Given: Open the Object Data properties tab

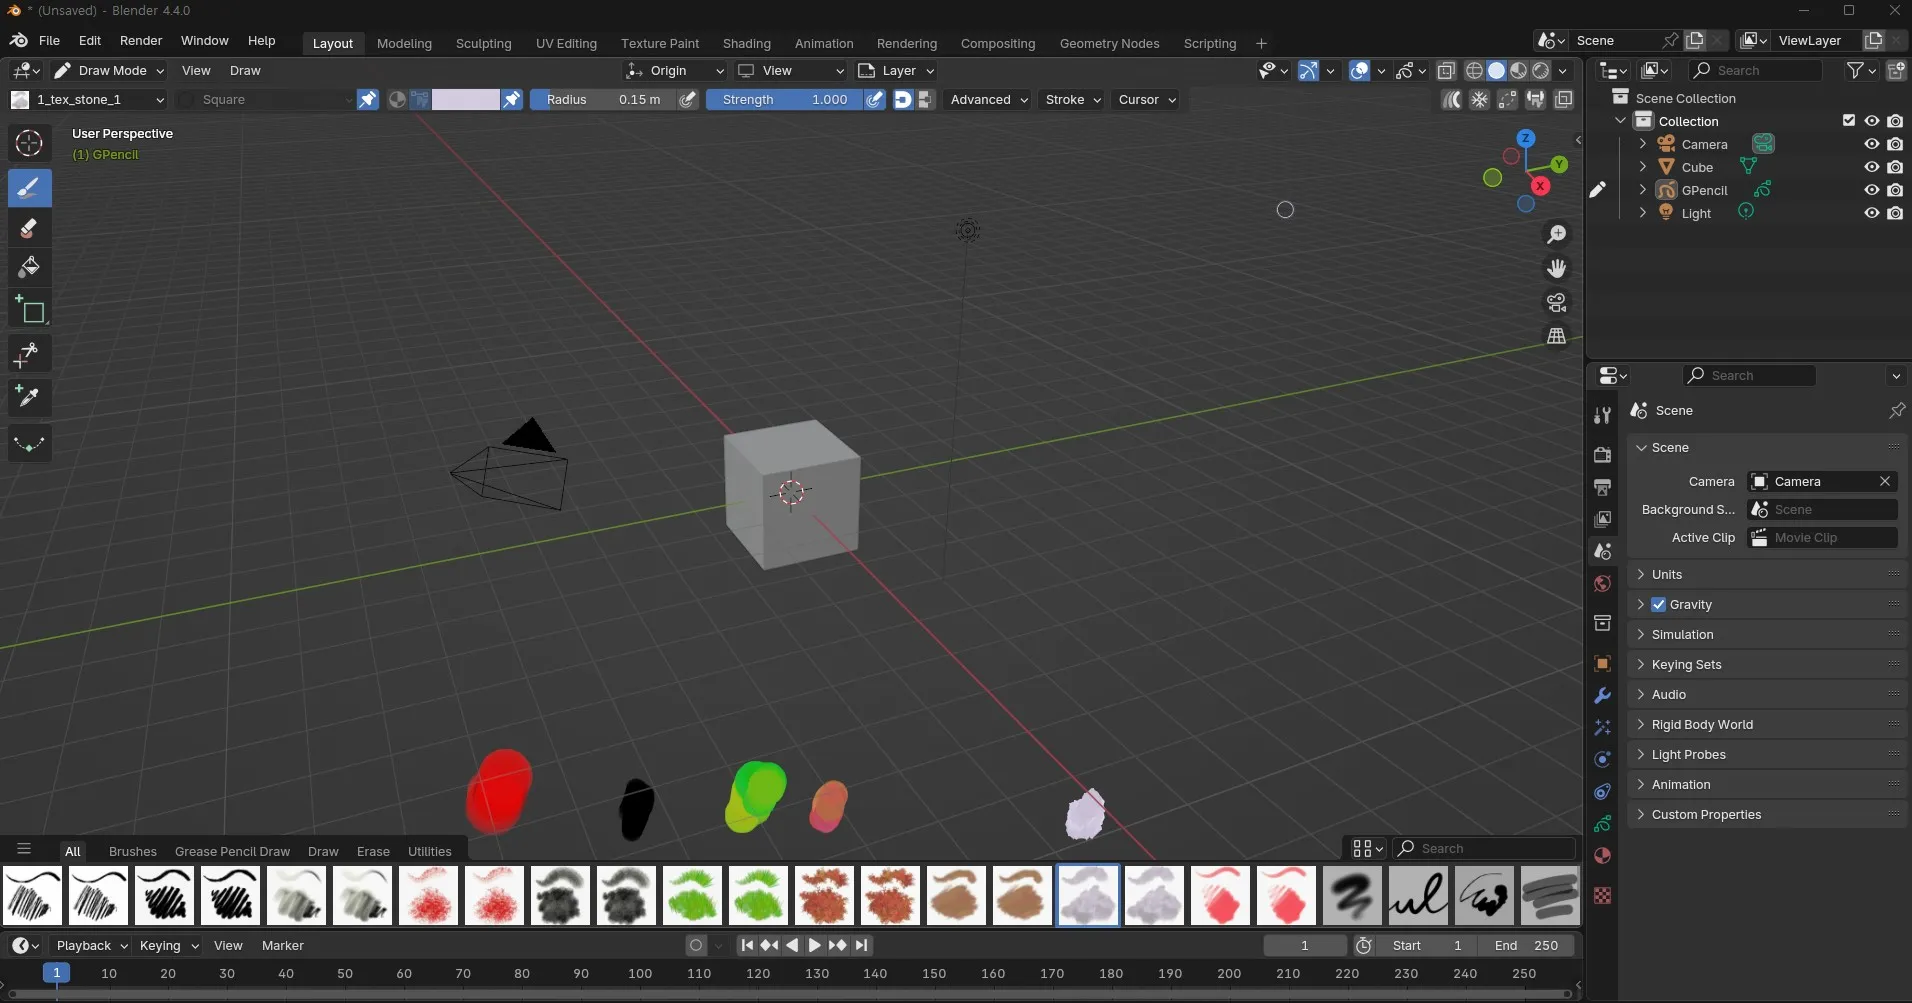Looking at the screenshot, I should (1602, 824).
